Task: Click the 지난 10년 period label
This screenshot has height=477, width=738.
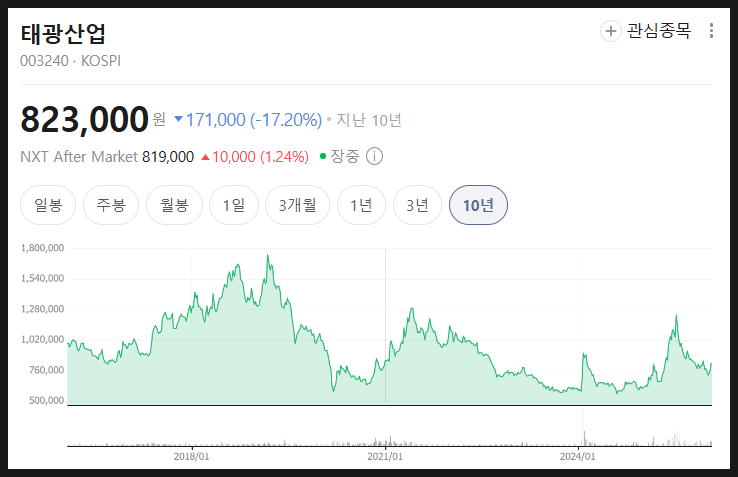Action: (369, 121)
